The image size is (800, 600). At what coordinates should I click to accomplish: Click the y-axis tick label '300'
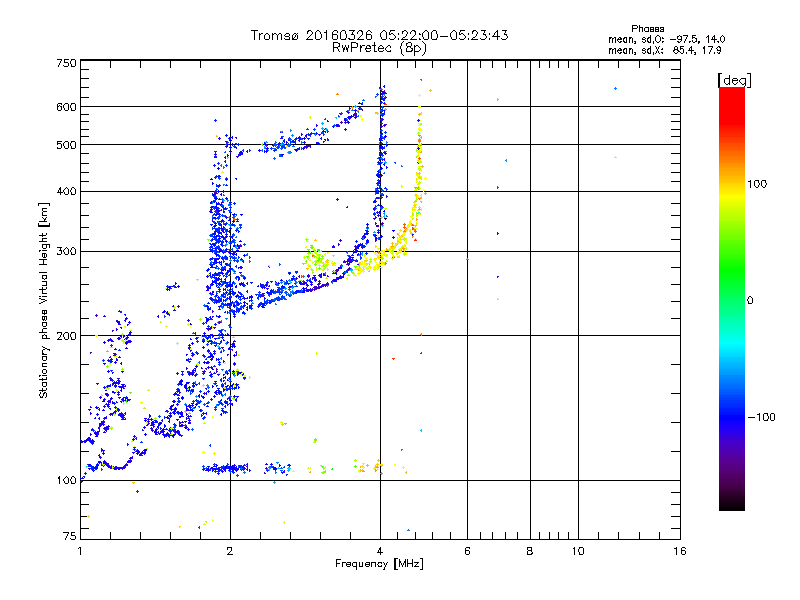click(66, 251)
